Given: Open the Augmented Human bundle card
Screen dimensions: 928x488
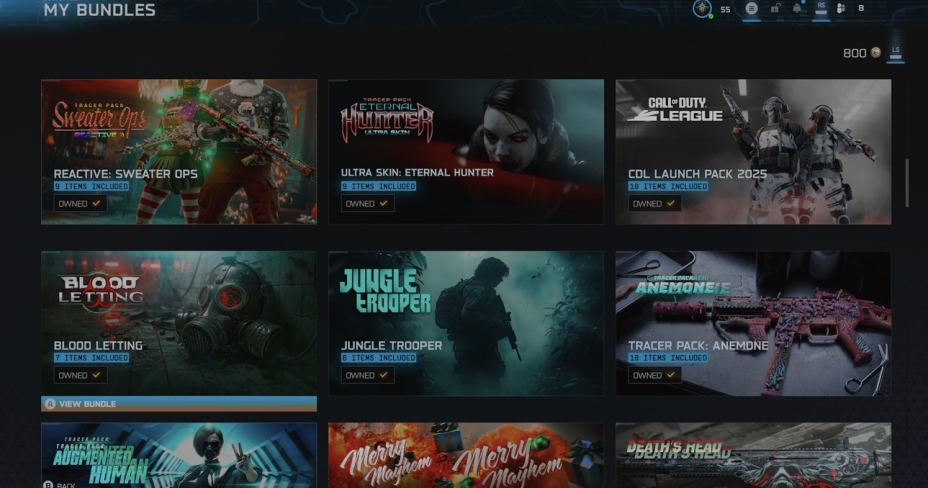Looking at the screenshot, I should pyautogui.click(x=179, y=455).
